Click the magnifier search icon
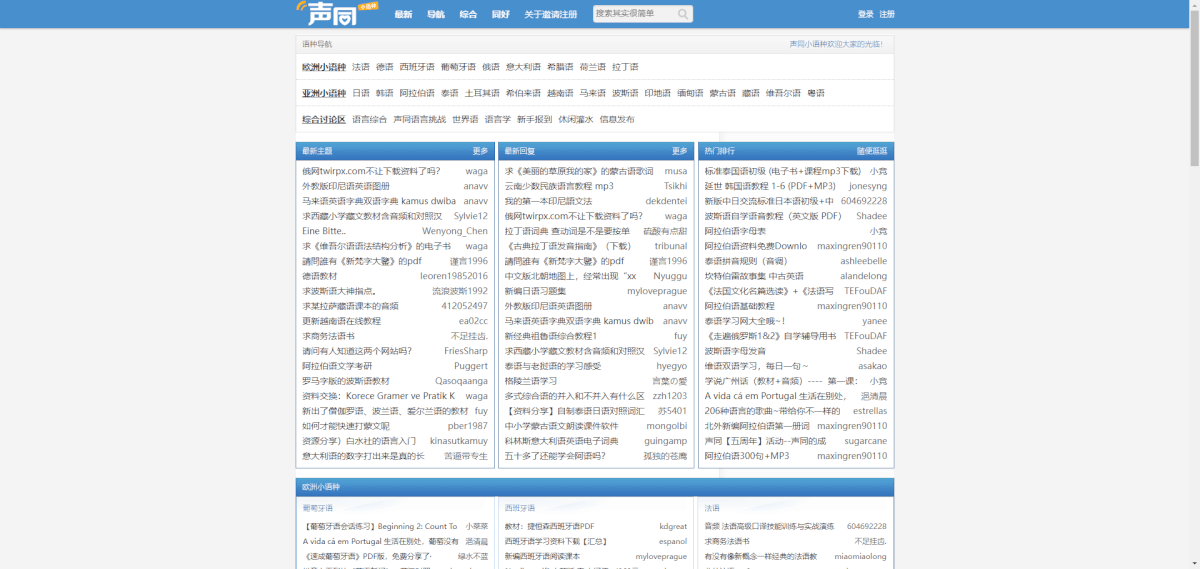Image resolution: width=1200 pixels, height=569 pixels. (x=683, y=14)
